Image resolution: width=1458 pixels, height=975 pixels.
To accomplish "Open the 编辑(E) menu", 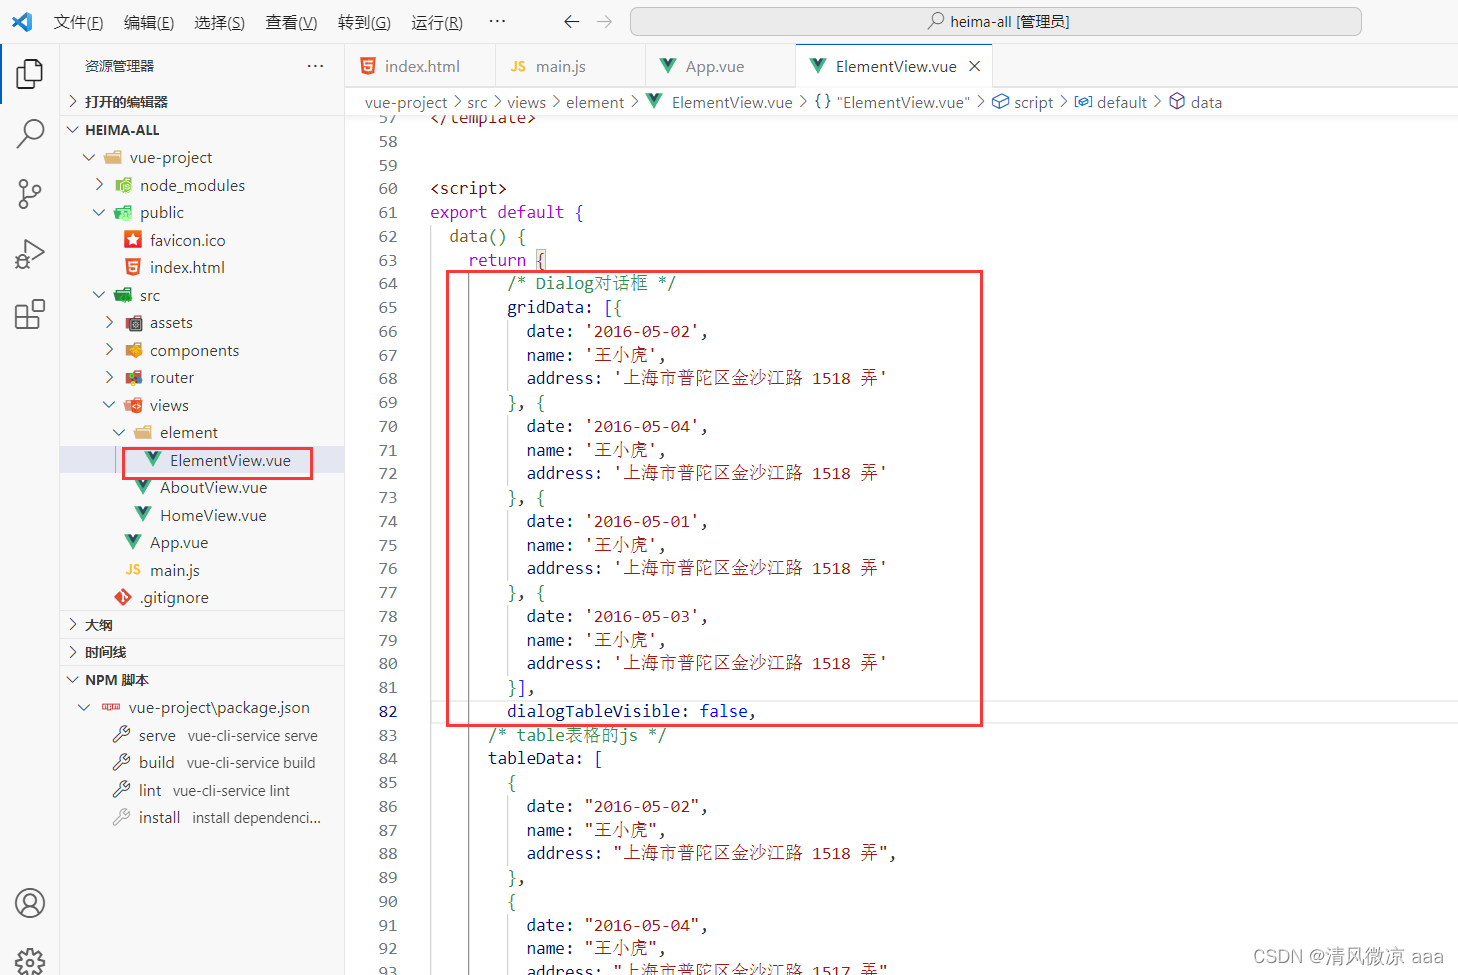I will pos(149,22).
